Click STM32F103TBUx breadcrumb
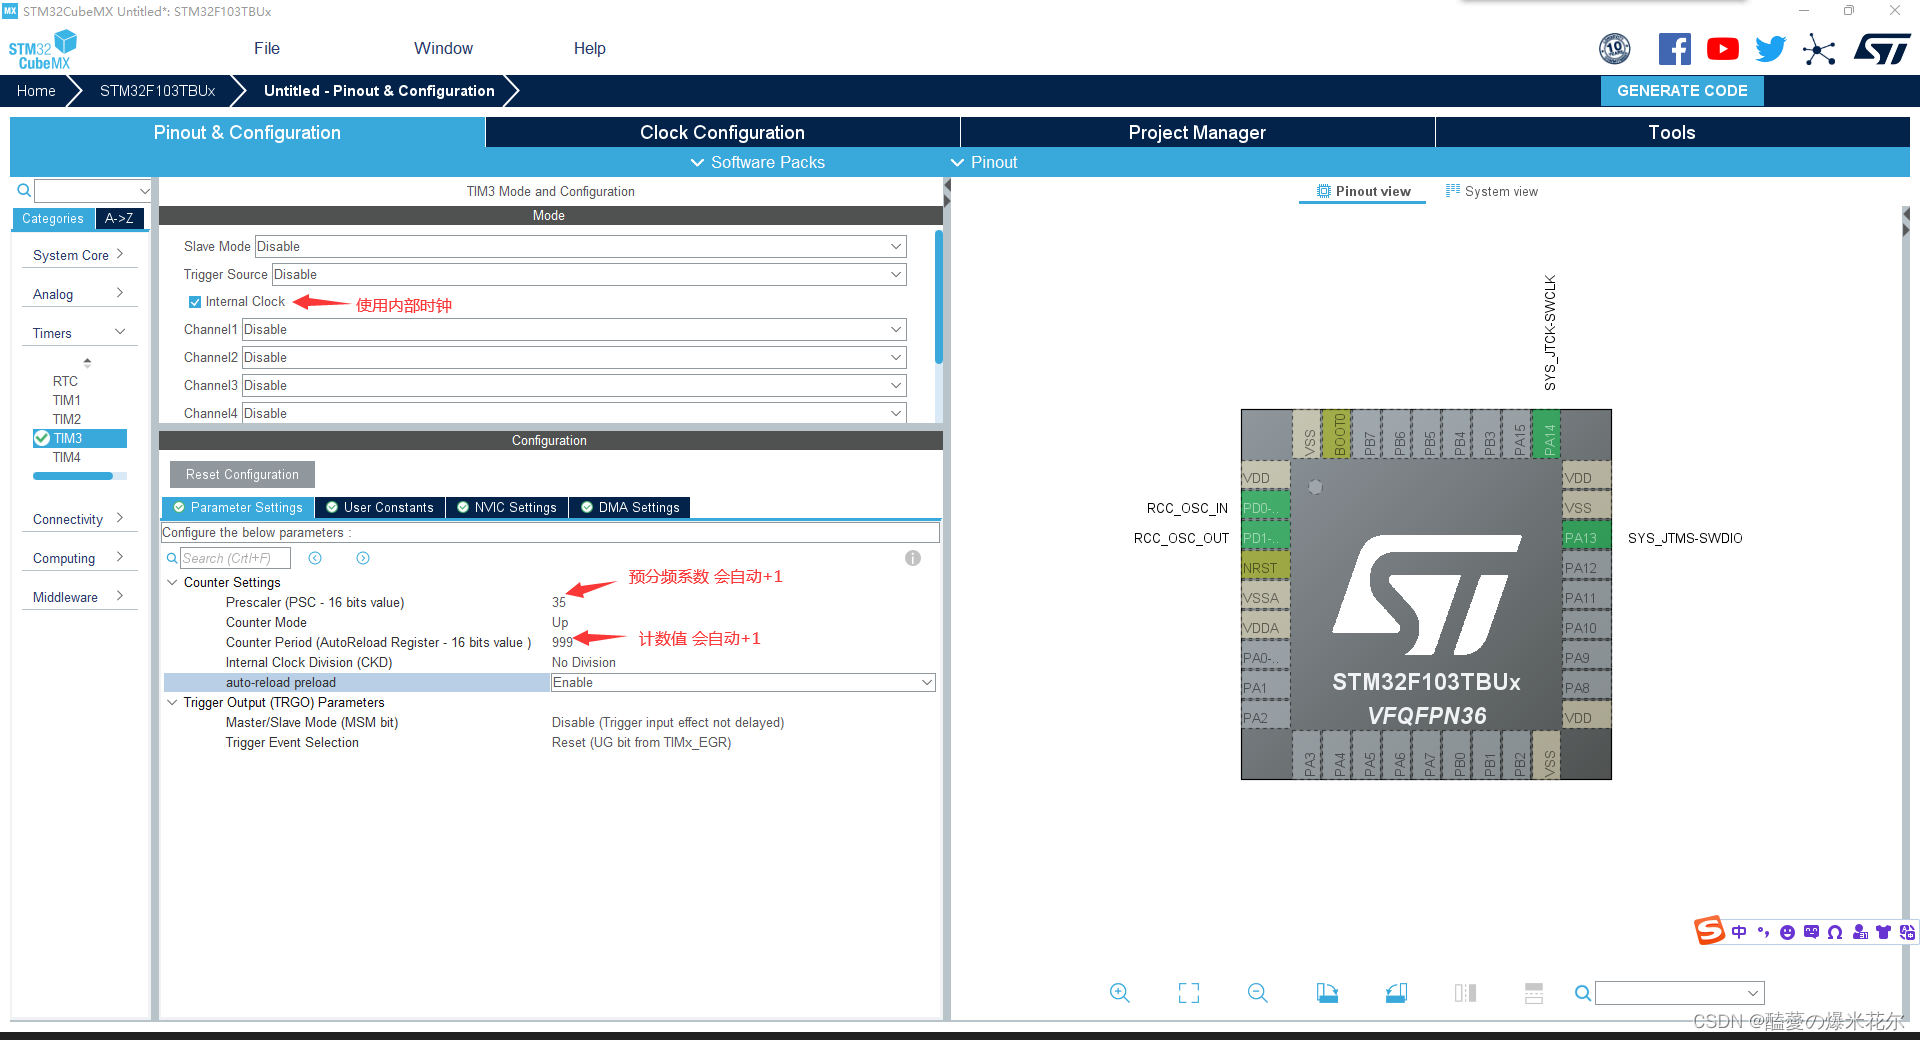The image size is (1920, 1040). [x=157, y=90]
